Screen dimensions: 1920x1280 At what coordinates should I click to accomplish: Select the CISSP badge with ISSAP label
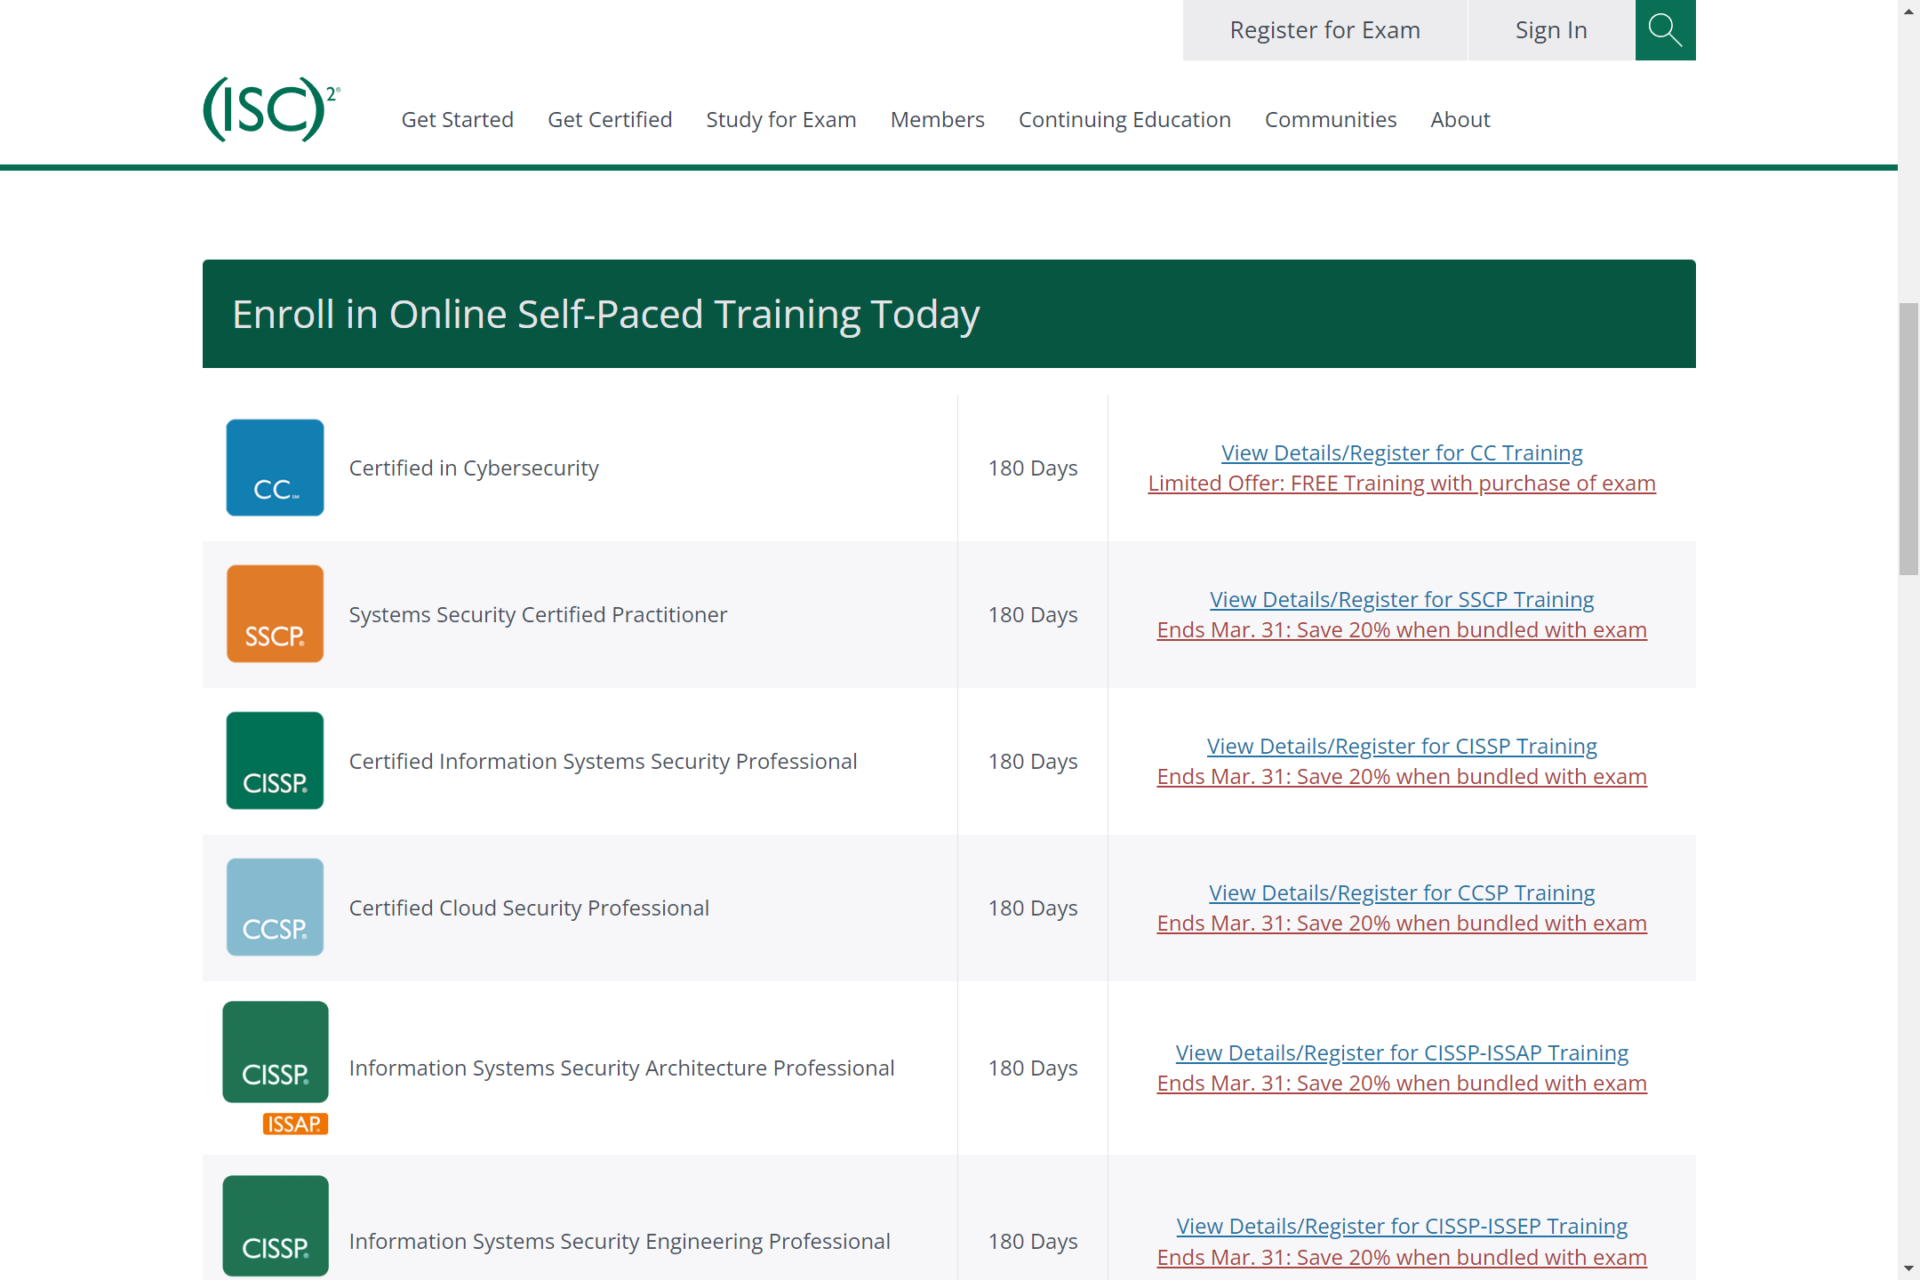coord(274,1060)
